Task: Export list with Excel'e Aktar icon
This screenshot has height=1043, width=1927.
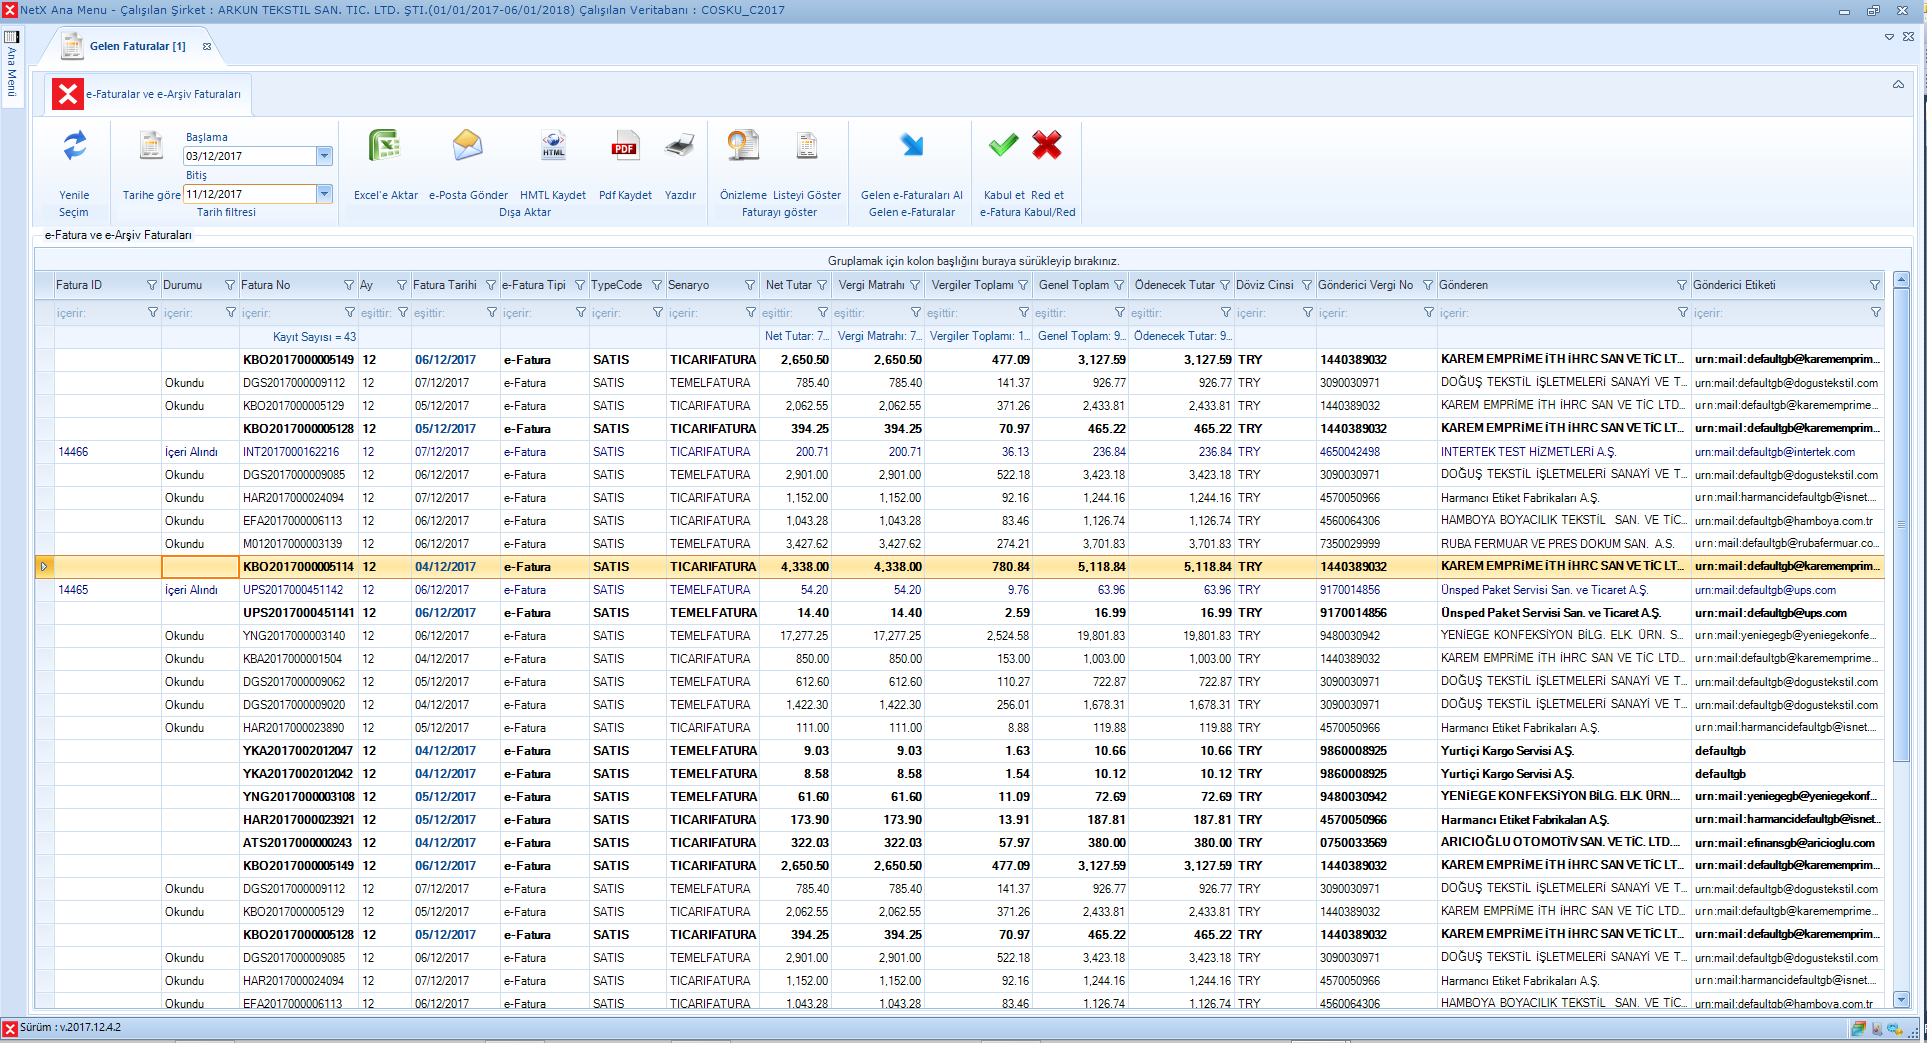Action: pos(385,147)
